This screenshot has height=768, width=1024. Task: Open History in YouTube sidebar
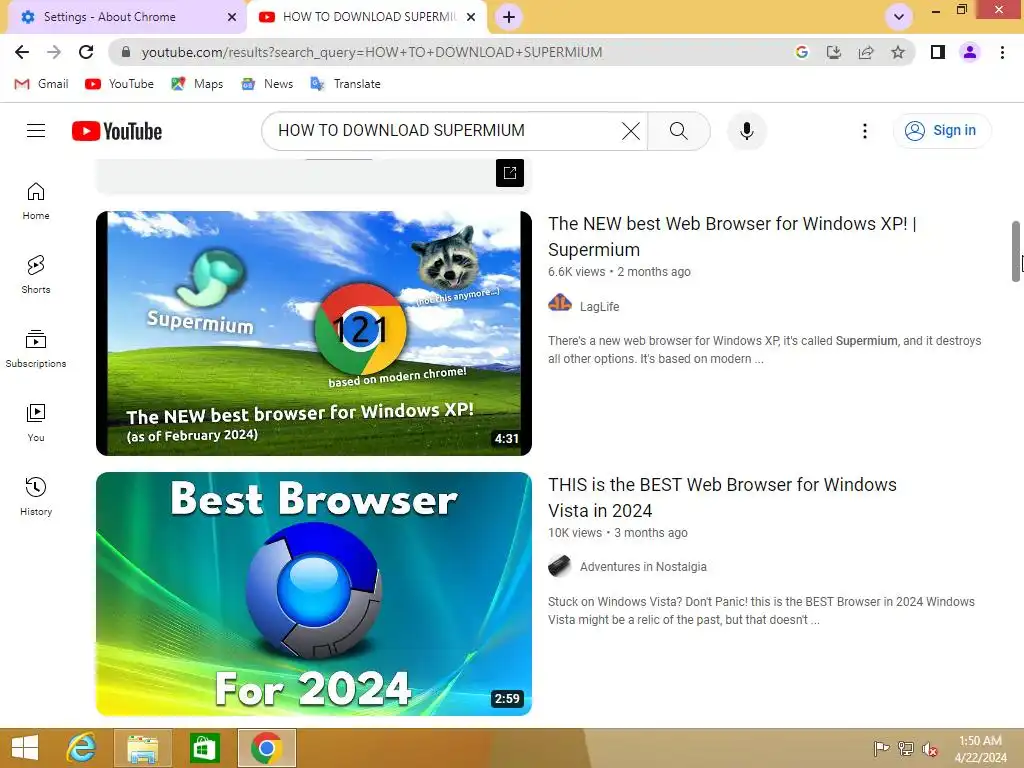click(36, 496)
